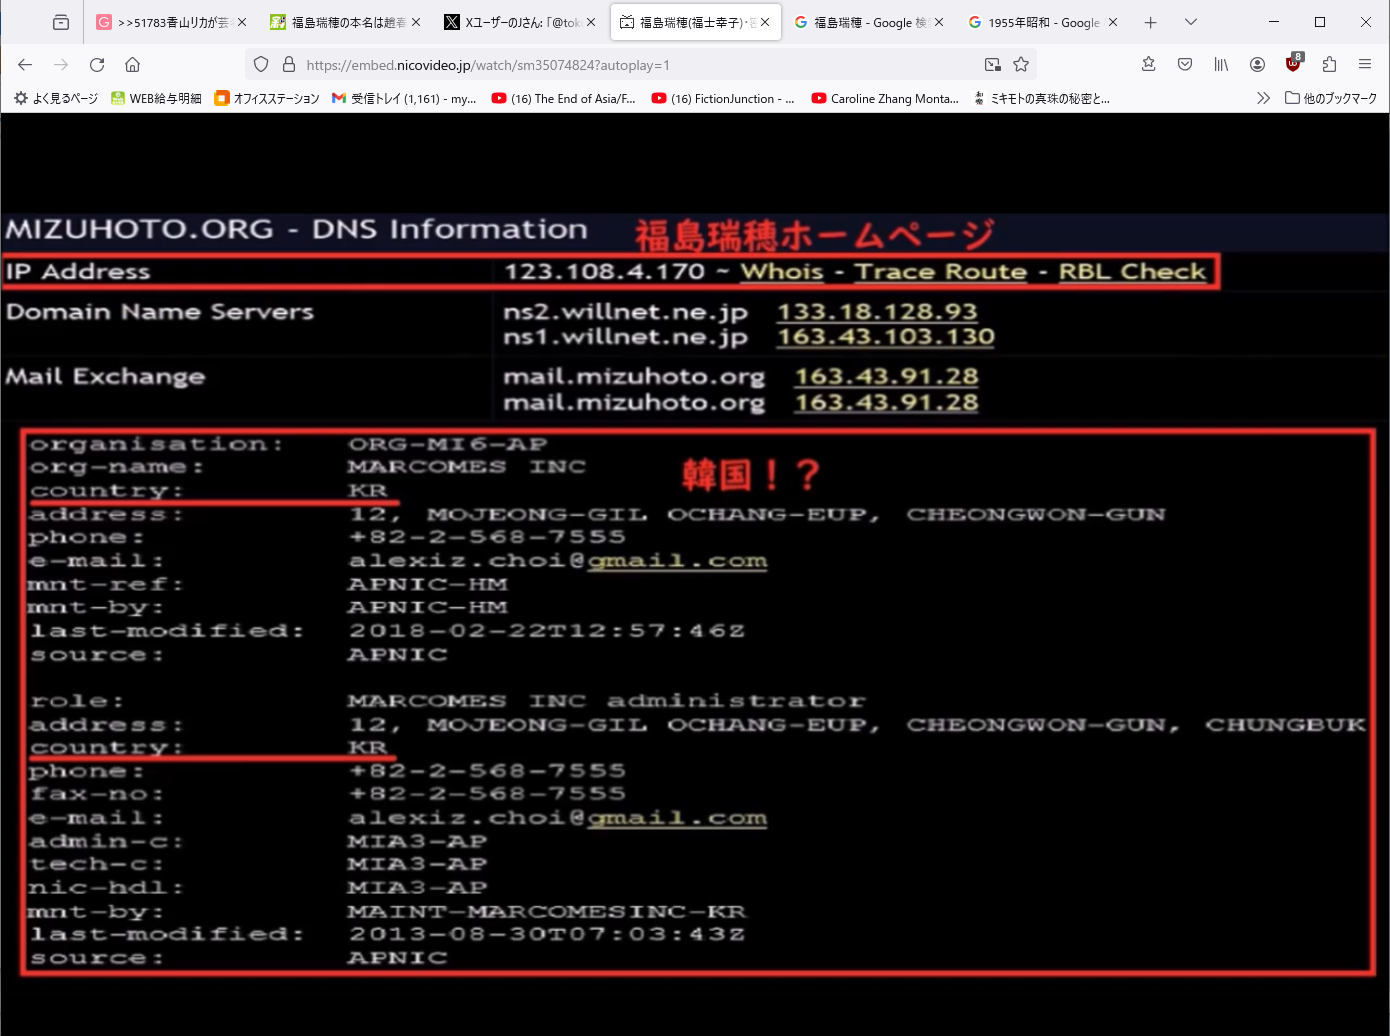1390x1036 pixels.
Task: Expand the list all tabs chevron
Action: click(1190, 22)
